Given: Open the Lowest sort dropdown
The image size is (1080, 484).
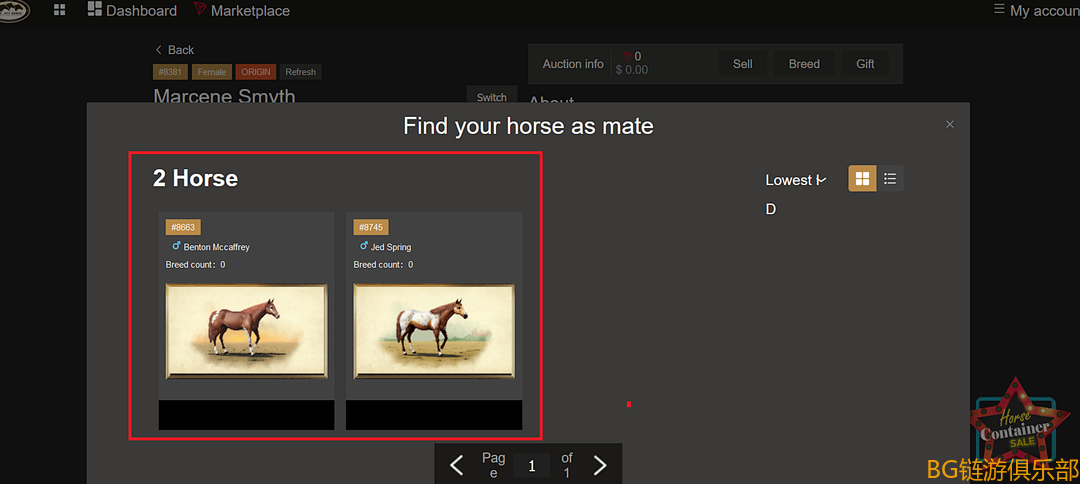Looking at the screenshot, I should 796,180.
